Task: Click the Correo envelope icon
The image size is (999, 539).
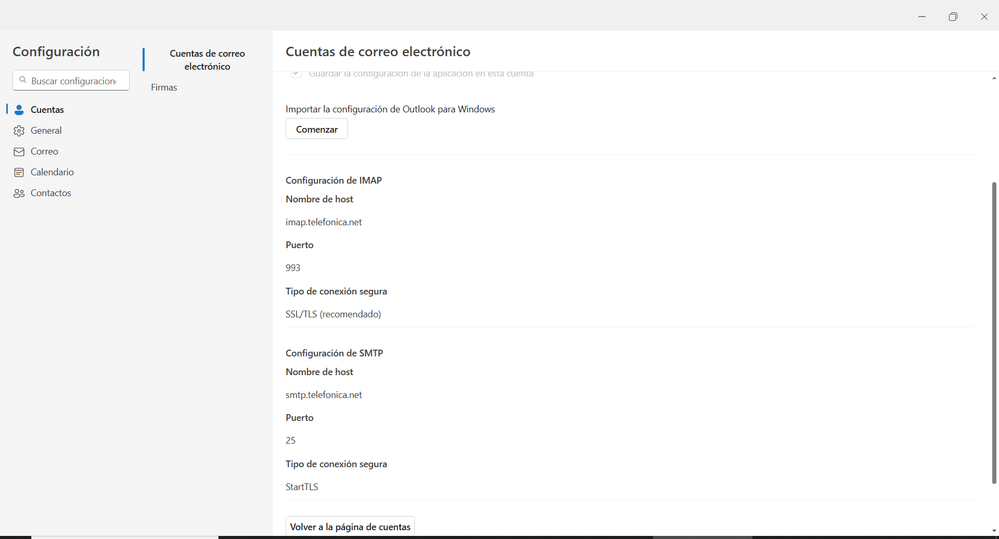Action: (19, 152)
